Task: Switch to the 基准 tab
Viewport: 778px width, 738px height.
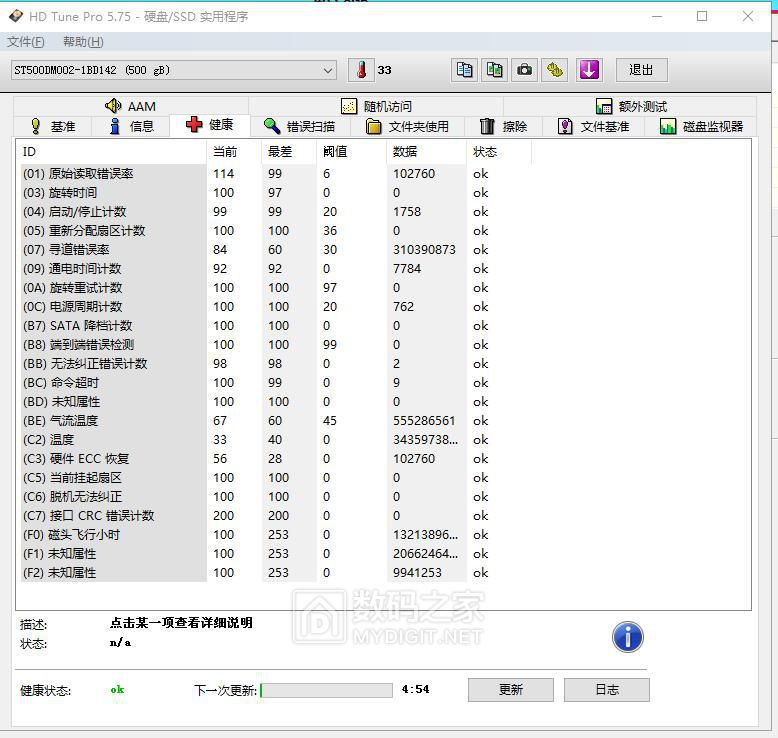Action: [53, 127]
